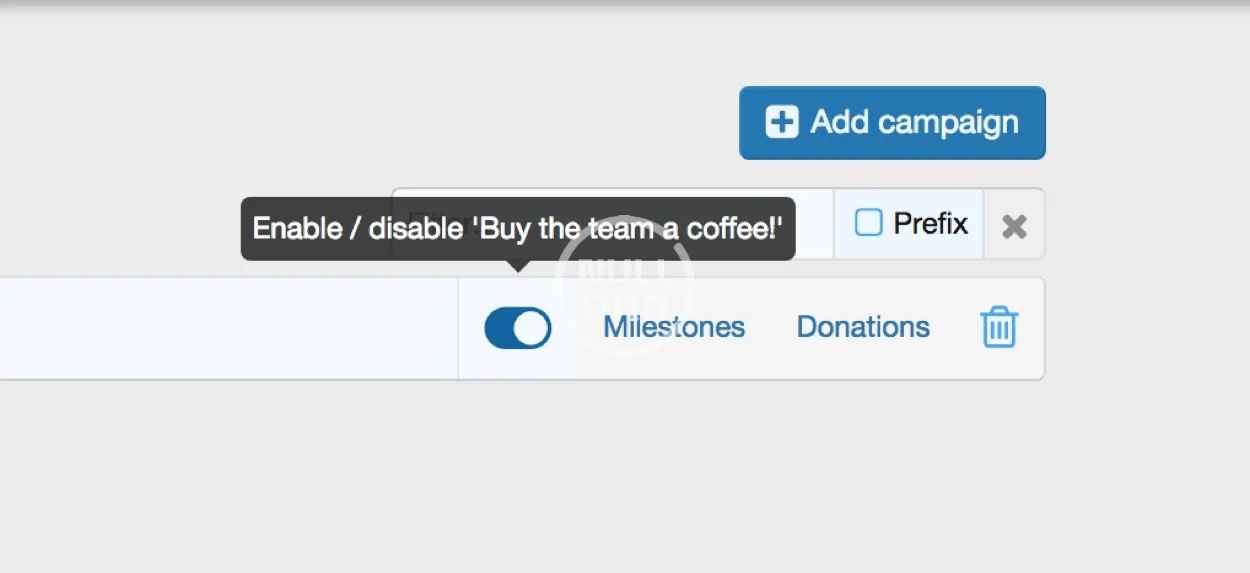
Task: Disable the 'Buy the team a coffee!' switch
Action: (x=517, y=328)
